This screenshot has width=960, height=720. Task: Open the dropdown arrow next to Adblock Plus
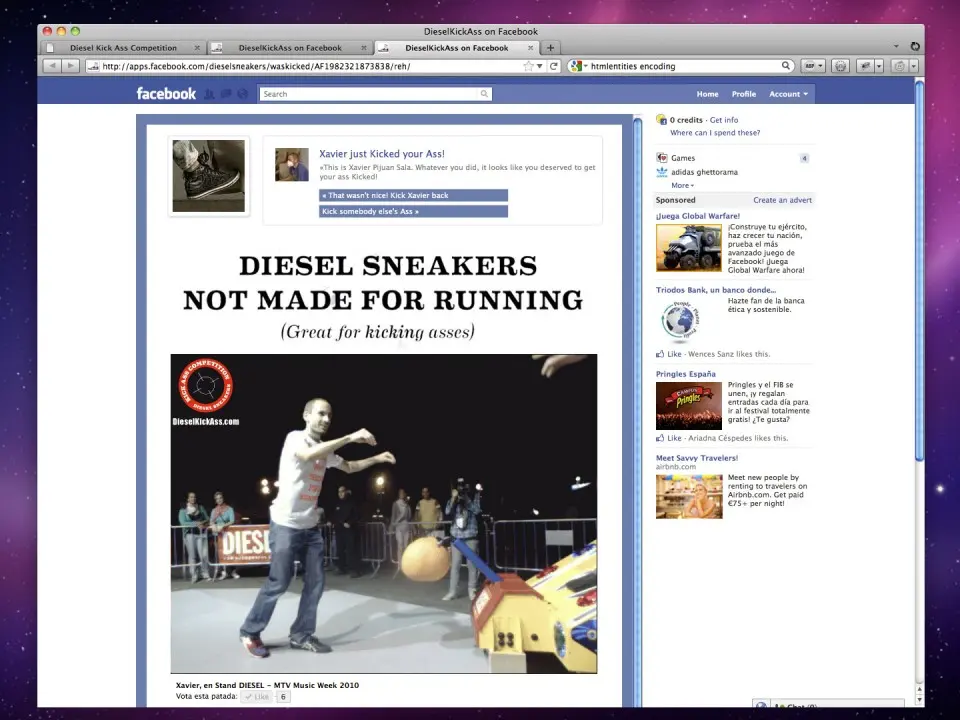pyautogui.click(x=821, y=66)
